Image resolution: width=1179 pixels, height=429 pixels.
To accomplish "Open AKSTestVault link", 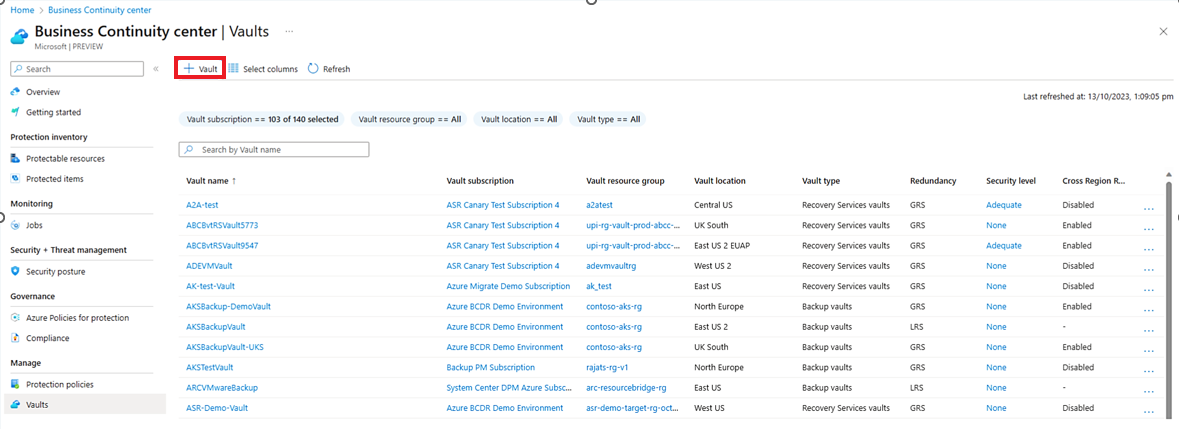I will coord(209,367).
